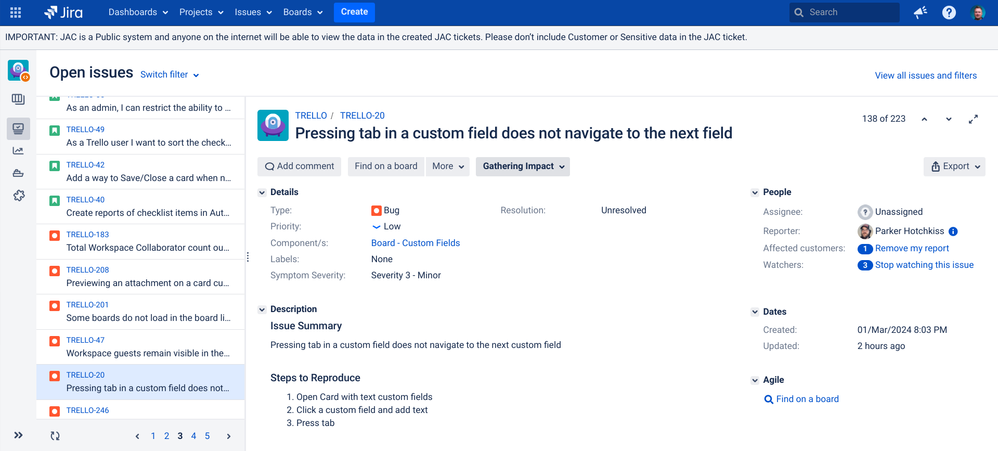Click TRELLO breadcrumb link
Viewport: 998px width, 451px height.
tap(311, 116)
